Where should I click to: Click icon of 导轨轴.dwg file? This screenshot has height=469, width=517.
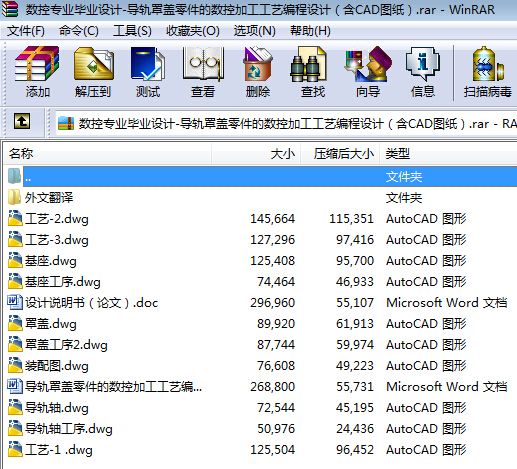coord(15,407)
